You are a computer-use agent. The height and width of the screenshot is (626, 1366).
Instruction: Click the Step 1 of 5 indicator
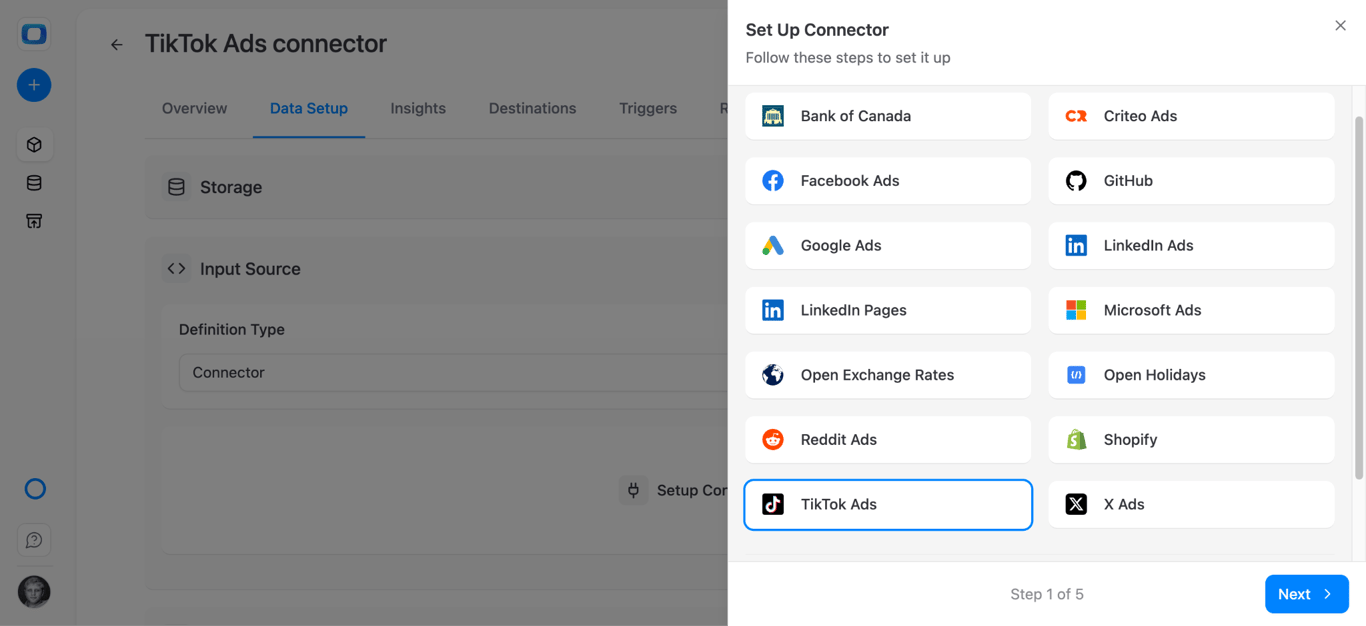(x=1047, y=594)
